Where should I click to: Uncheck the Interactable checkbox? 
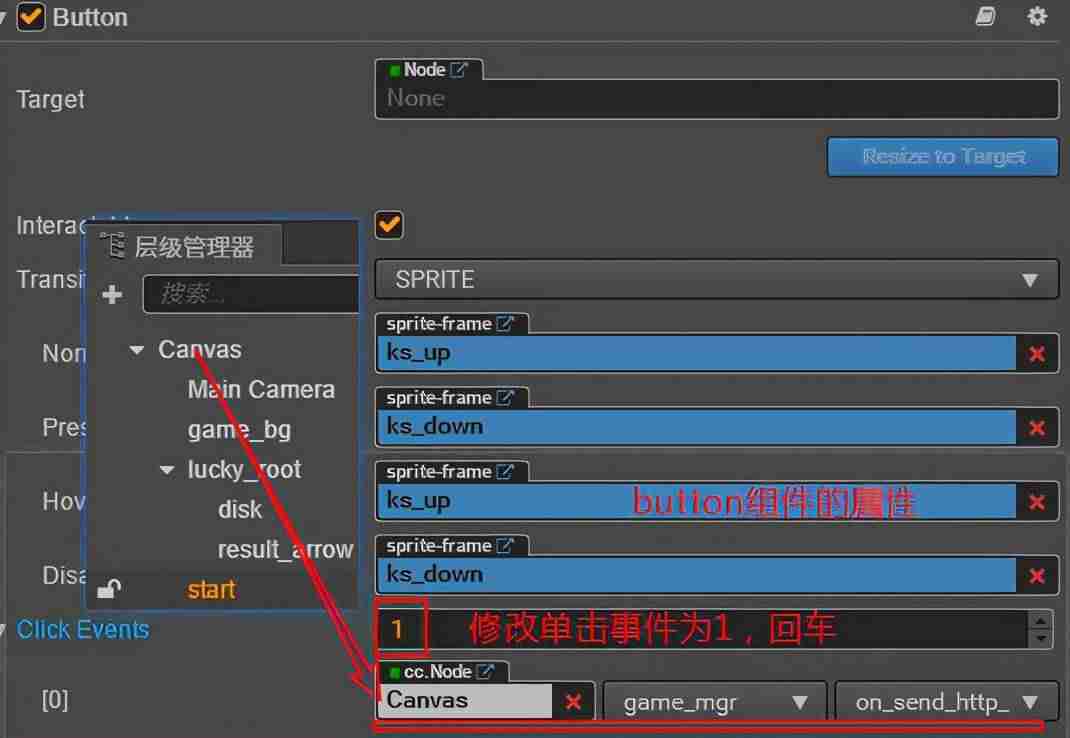tap(389, 225)
